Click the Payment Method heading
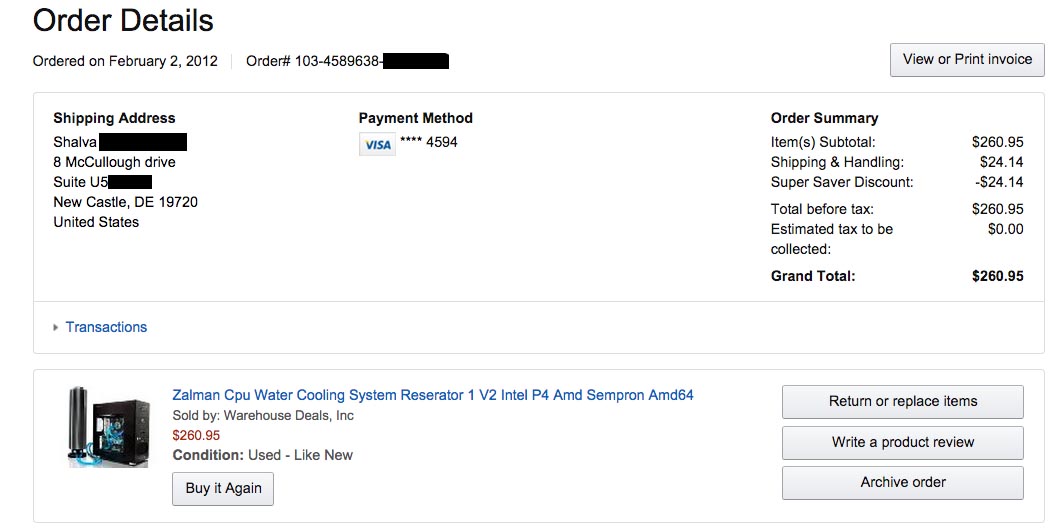The width and height of the screenshot is (1062, 531). click(x=415, y=118)
